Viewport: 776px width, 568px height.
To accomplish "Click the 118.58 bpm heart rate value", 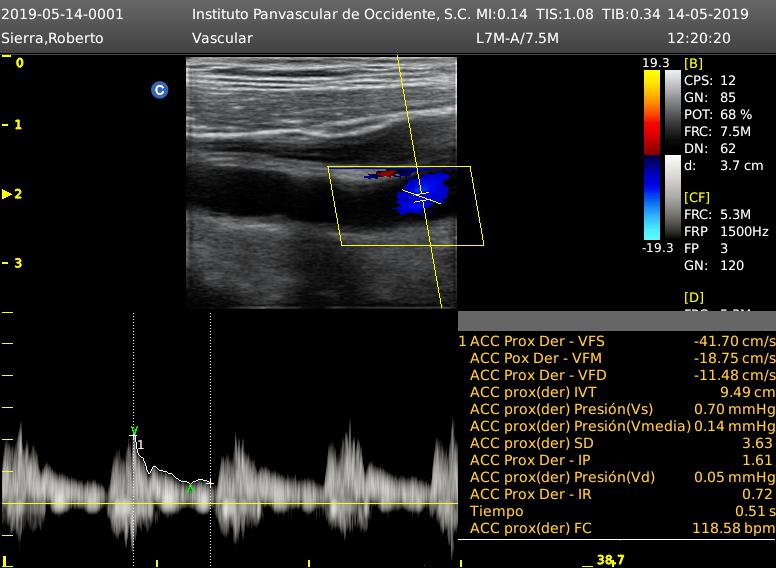I will (733, 528).
